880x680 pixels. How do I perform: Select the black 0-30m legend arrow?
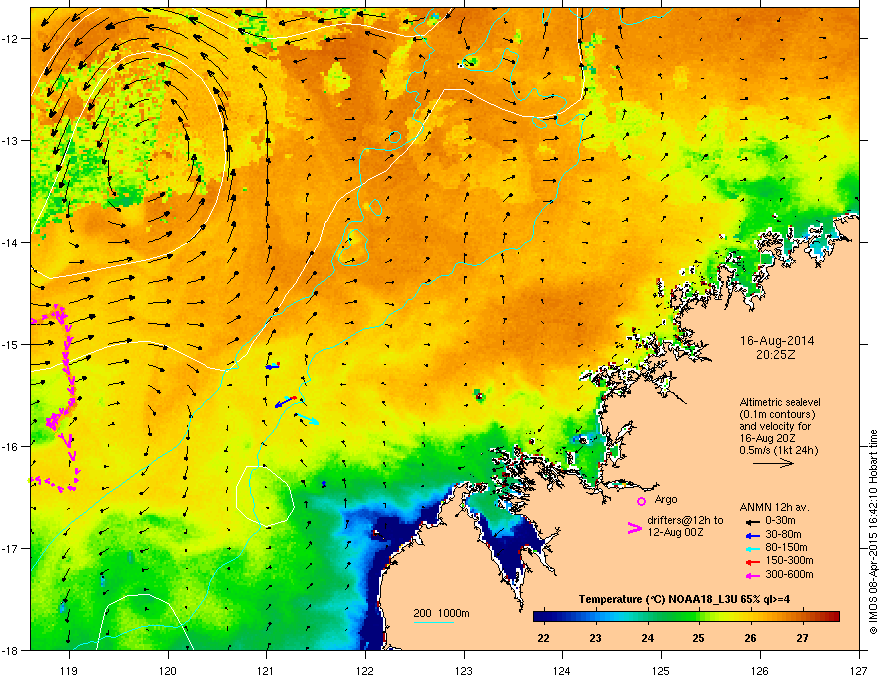[x=752, y=521]
